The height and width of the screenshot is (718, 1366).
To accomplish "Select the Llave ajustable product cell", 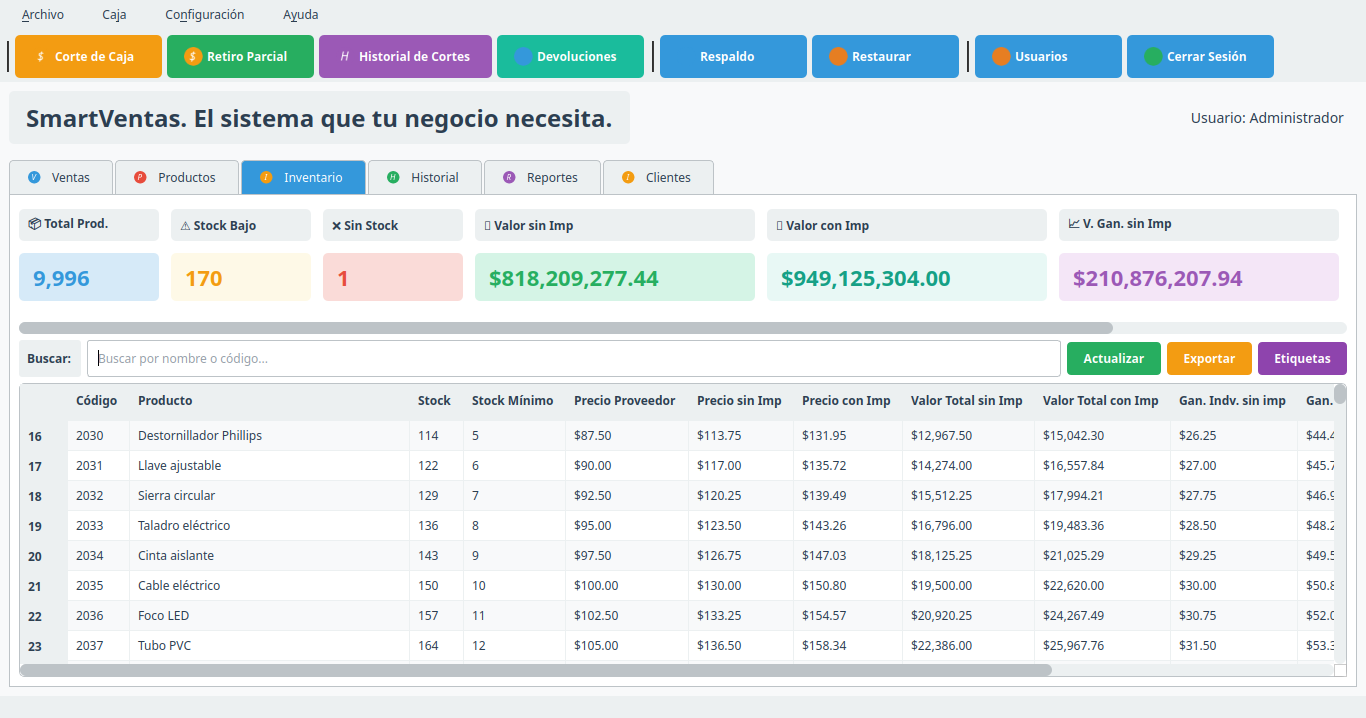I will tap(270, 465).
